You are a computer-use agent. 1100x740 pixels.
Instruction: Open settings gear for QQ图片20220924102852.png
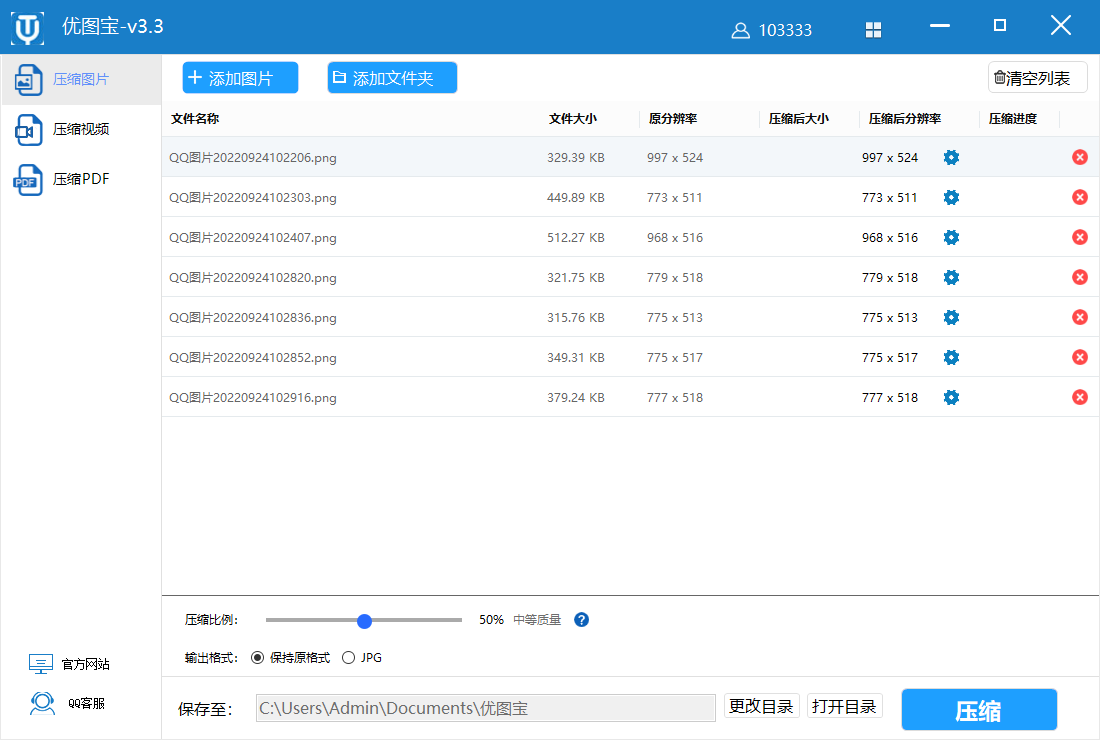(x=951, y=358)
